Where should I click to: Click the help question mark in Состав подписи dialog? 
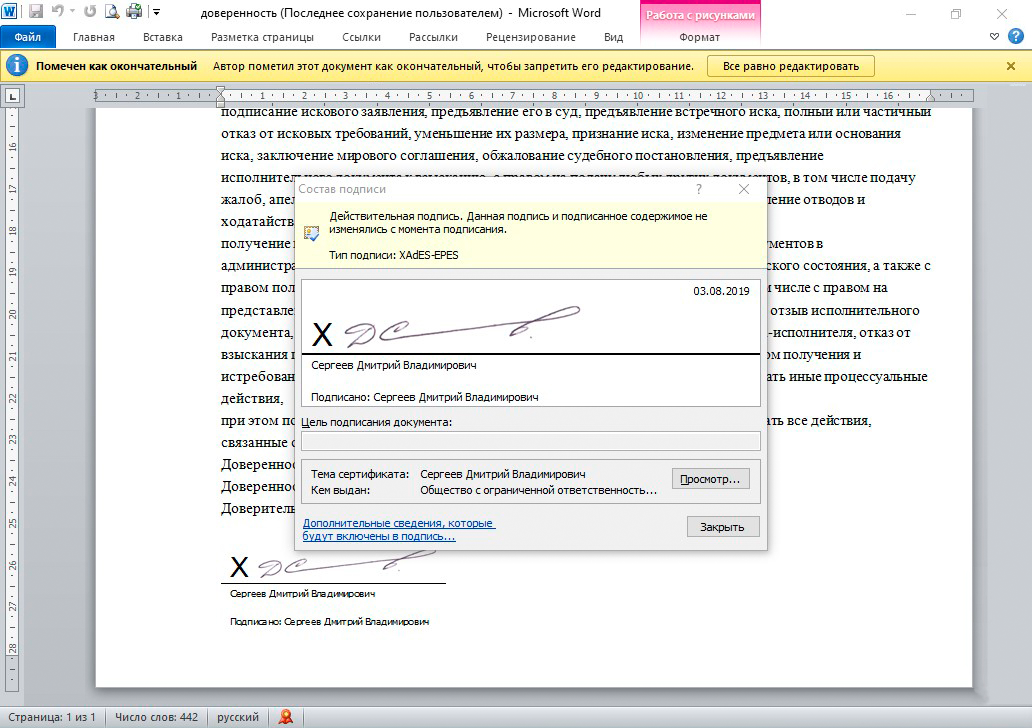point(699,189)
